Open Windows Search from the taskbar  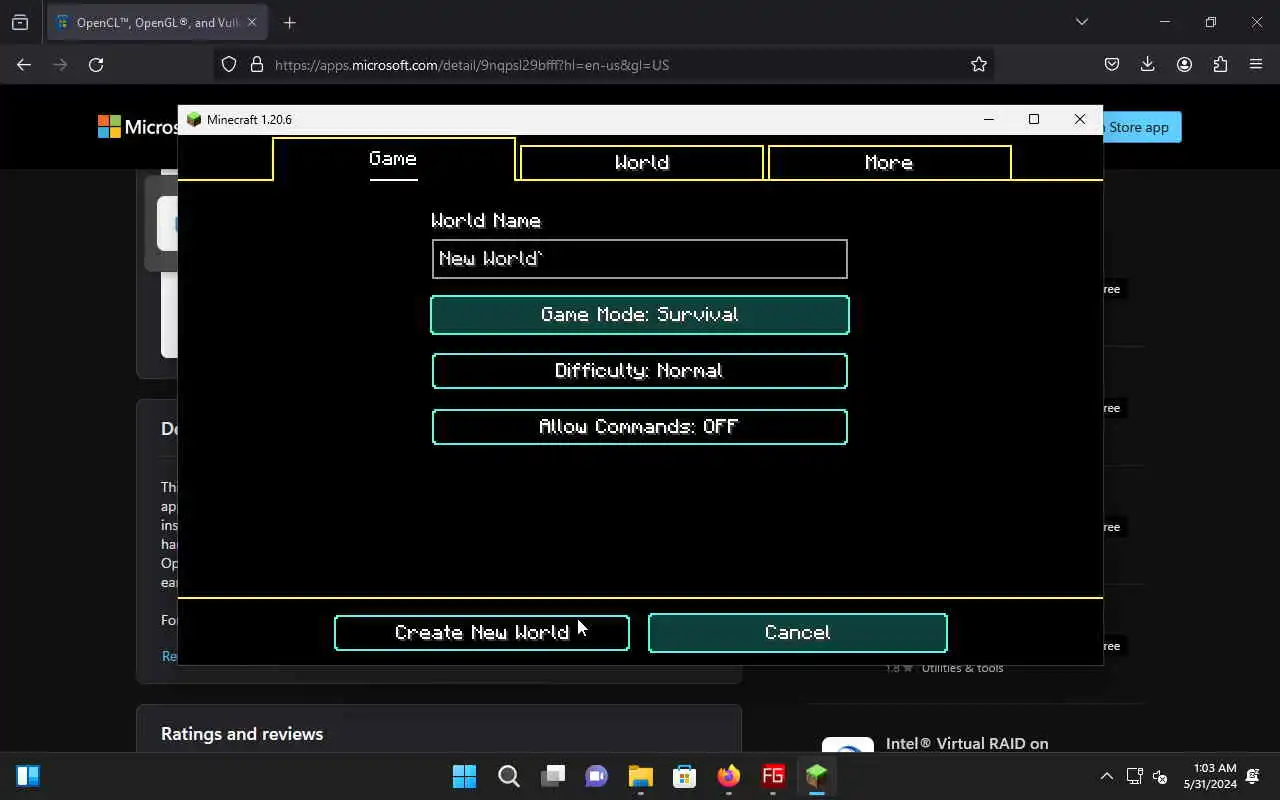(x=509, y=776)
